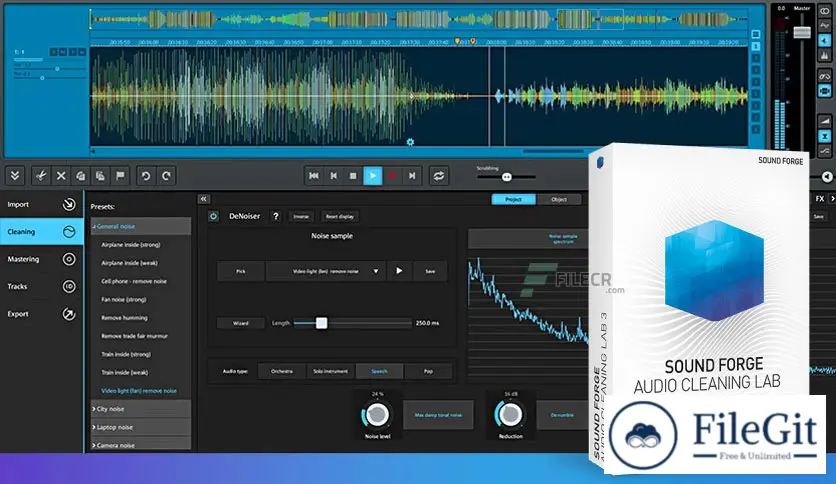The image size is (836, 484).
Task: Switch to the Object tab
Action: coord(559,199)
